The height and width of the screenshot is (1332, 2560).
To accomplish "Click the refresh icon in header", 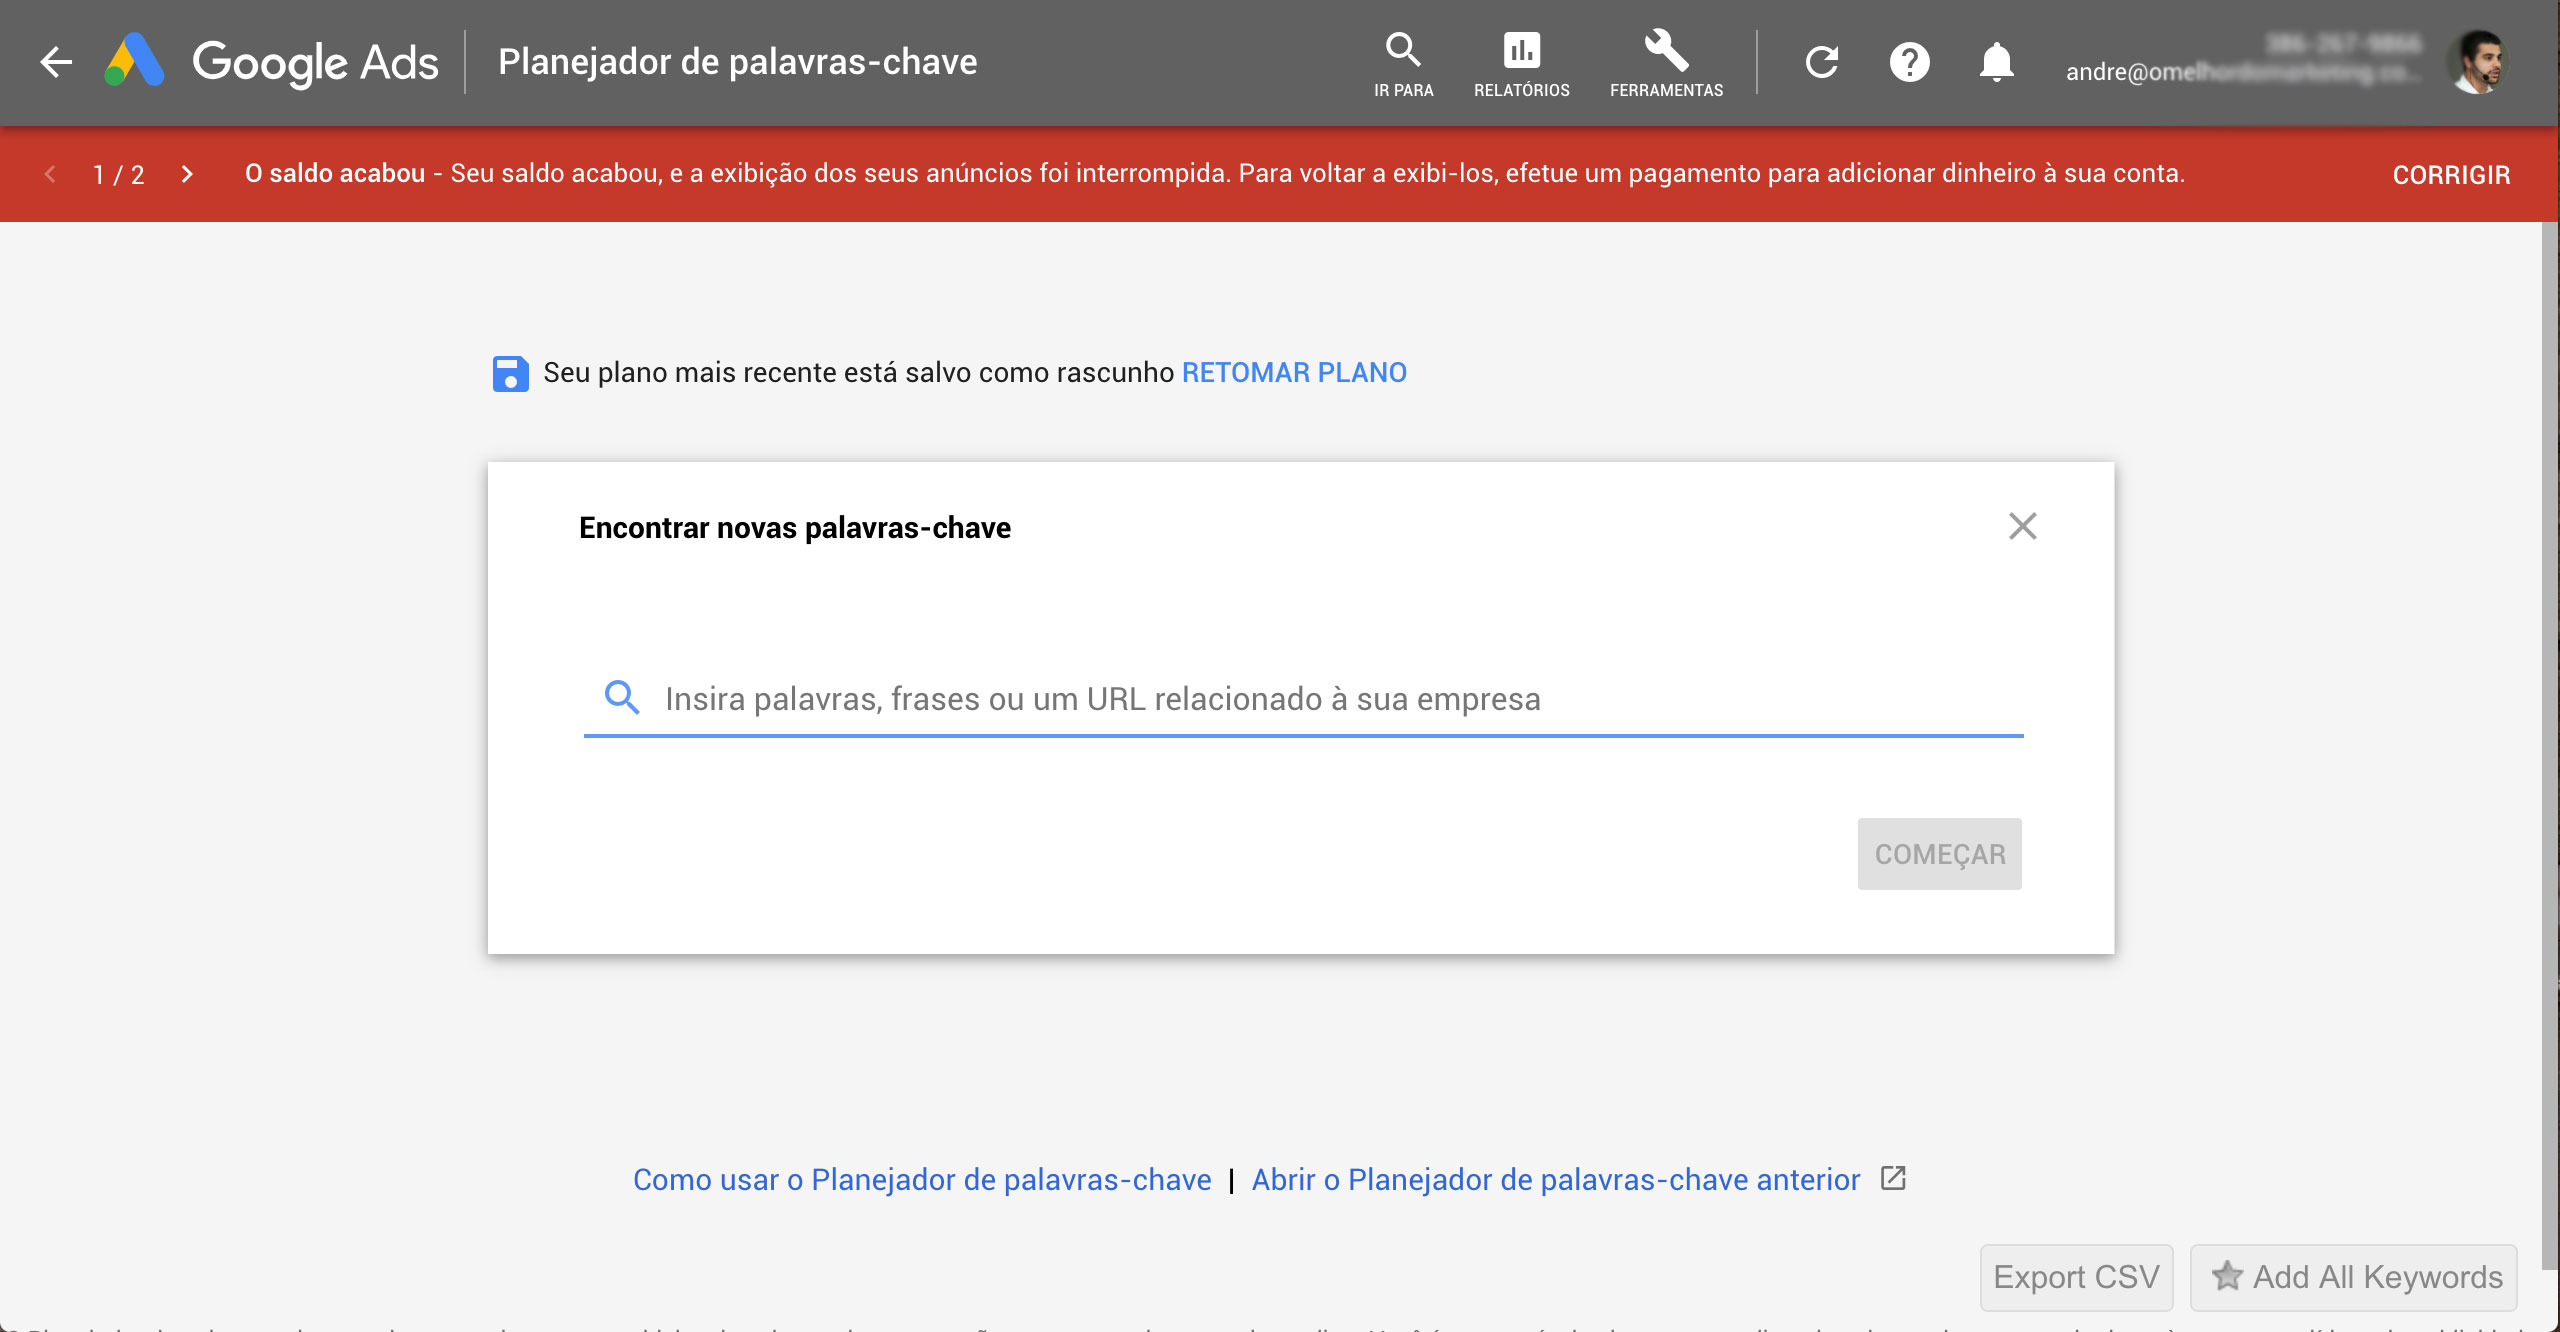I will point(1822,62).
